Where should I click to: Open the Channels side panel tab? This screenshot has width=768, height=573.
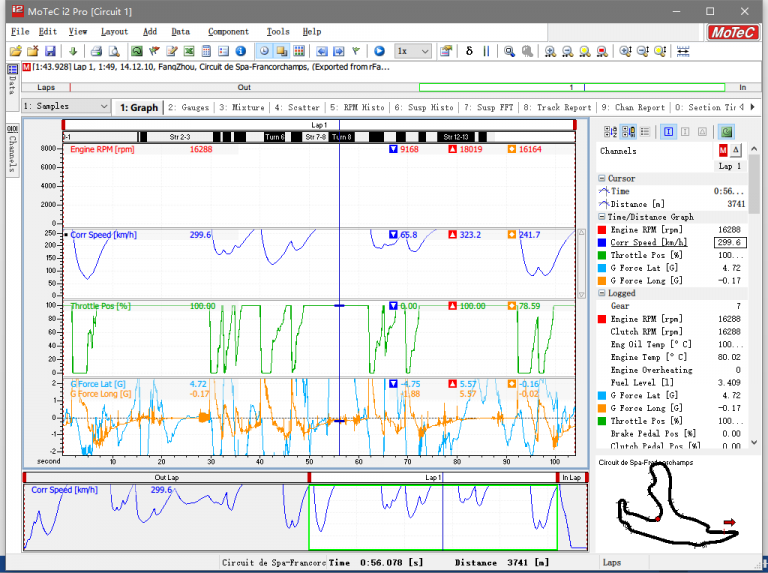[13, 149]
